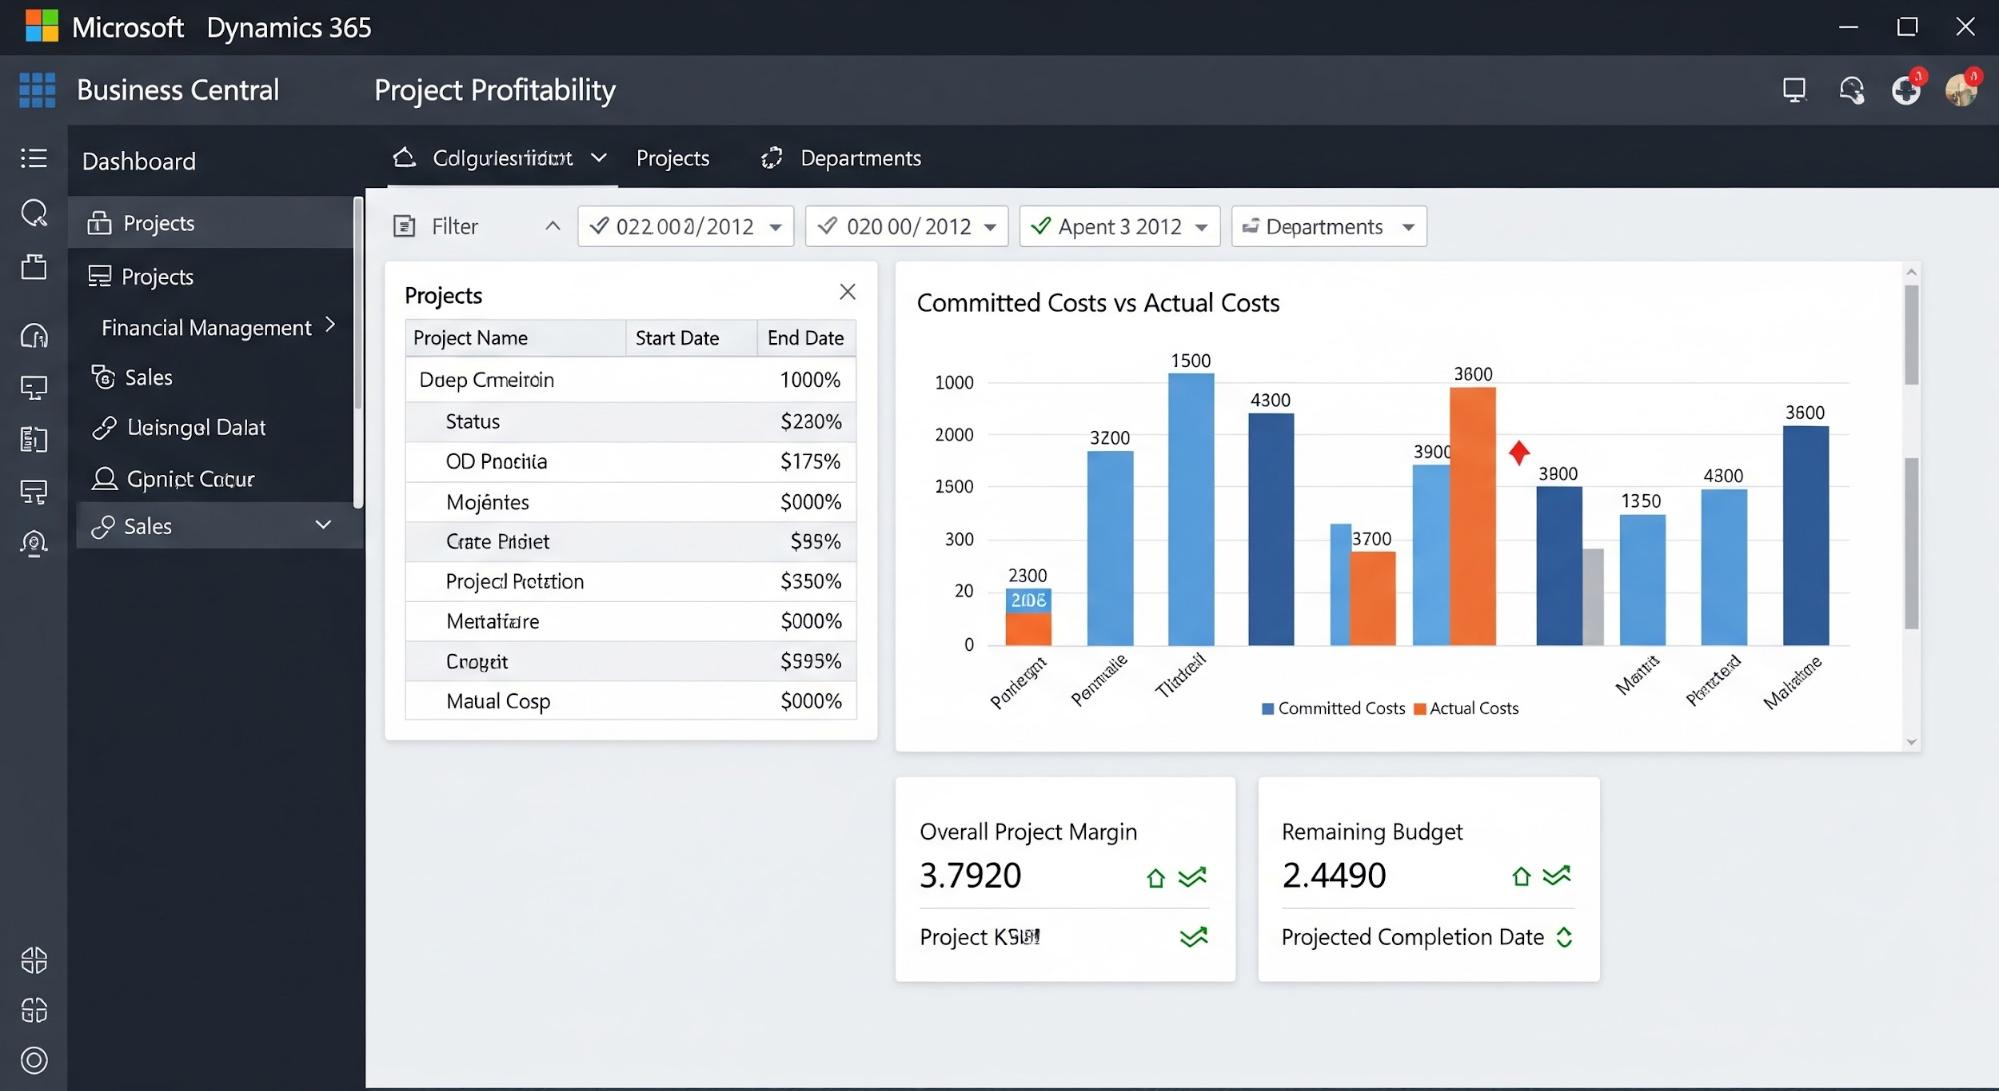Image resolution: width=1999 pixels, height=1091 pixels.
Task: Click trend icon next to 3.7920 value
Action: pyautogui.click(x=1192, y=877)
